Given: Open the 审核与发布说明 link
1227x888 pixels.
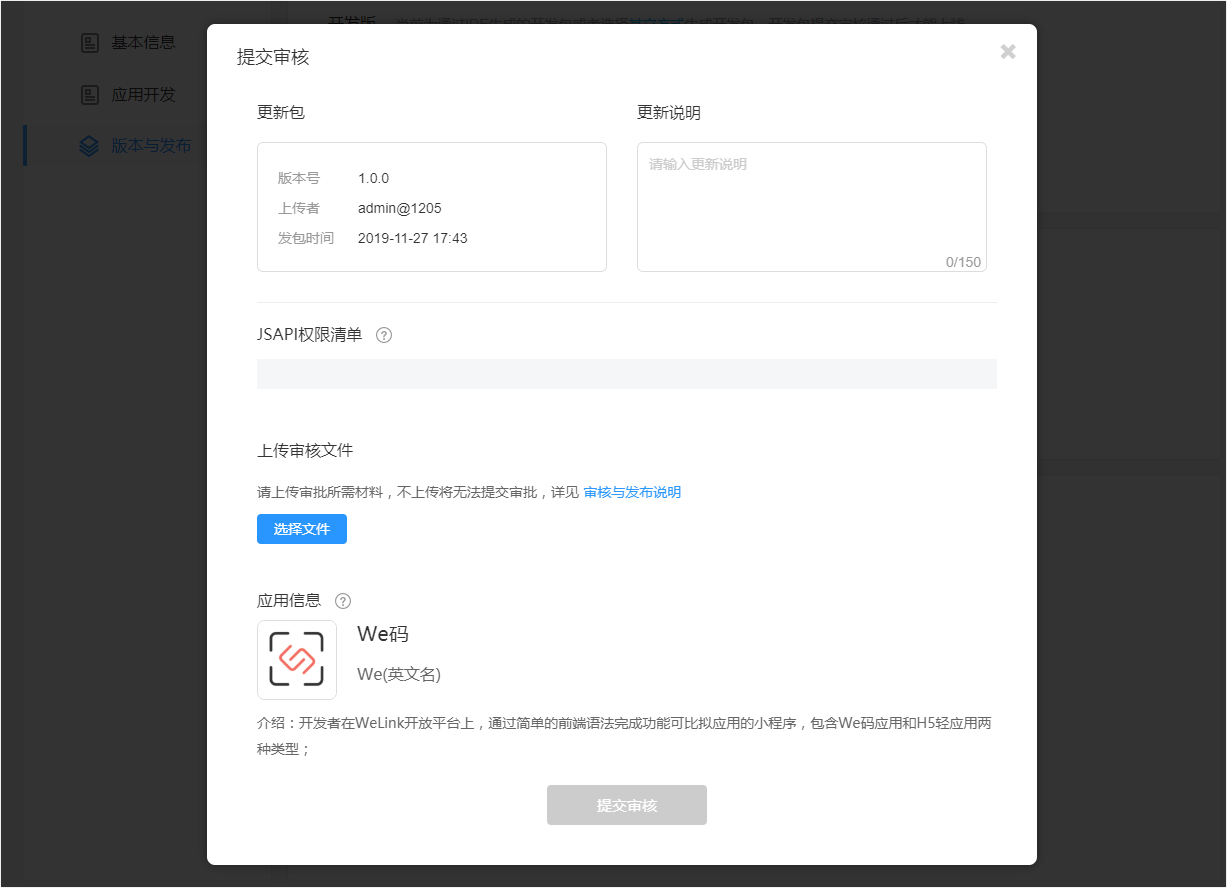Looking at the screenshot, I should pos(631,491).
